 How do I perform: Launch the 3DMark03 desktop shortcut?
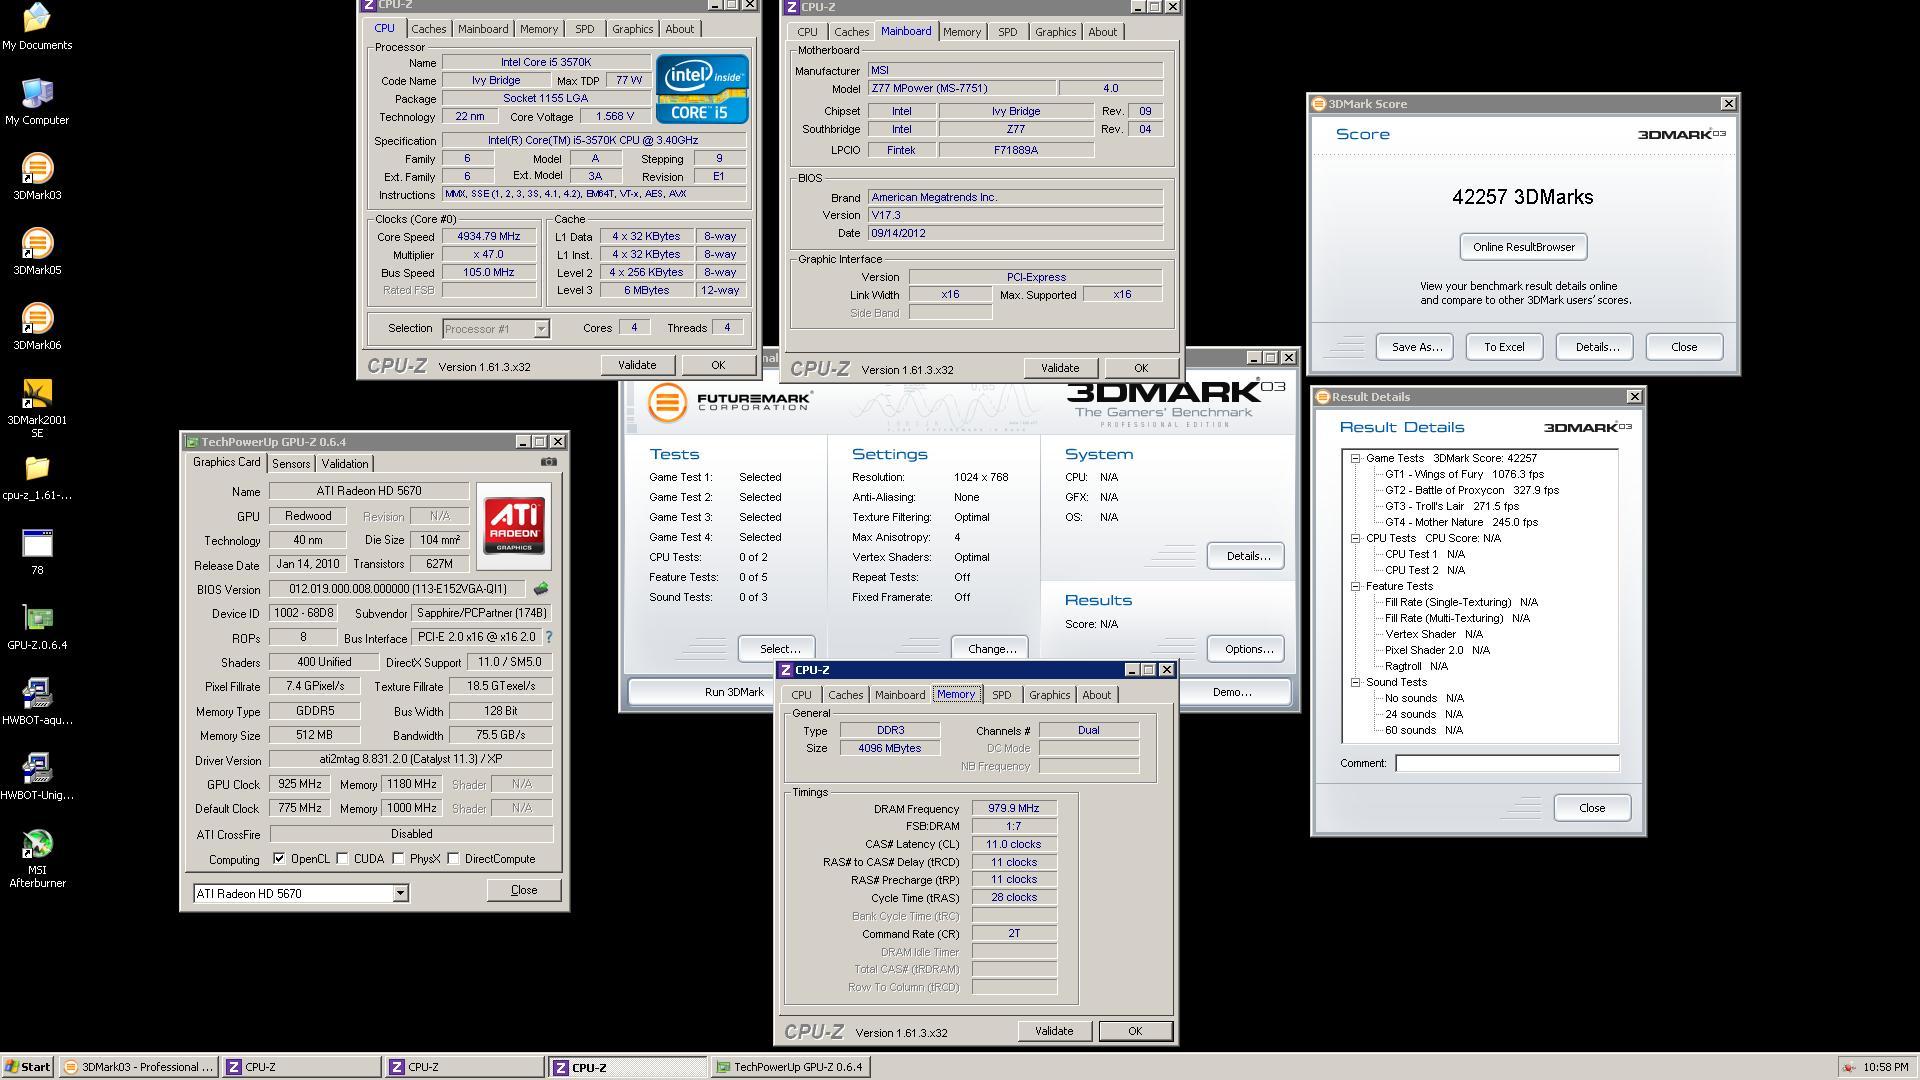tap(37, 176)
